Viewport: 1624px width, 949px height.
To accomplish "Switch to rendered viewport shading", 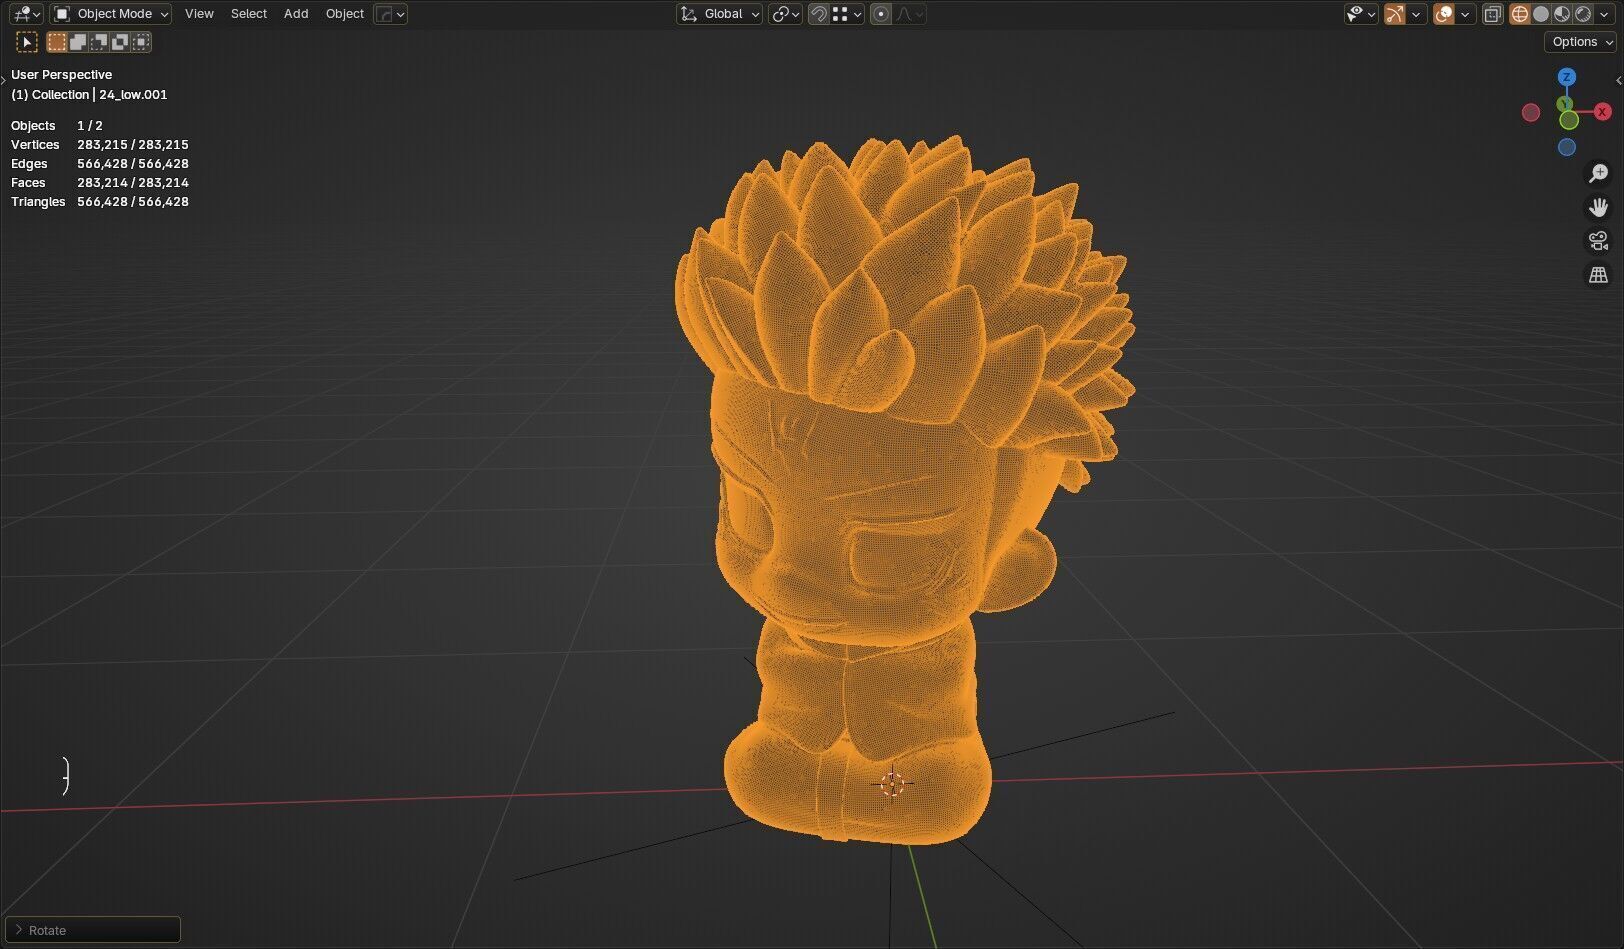I will 1583,14.
